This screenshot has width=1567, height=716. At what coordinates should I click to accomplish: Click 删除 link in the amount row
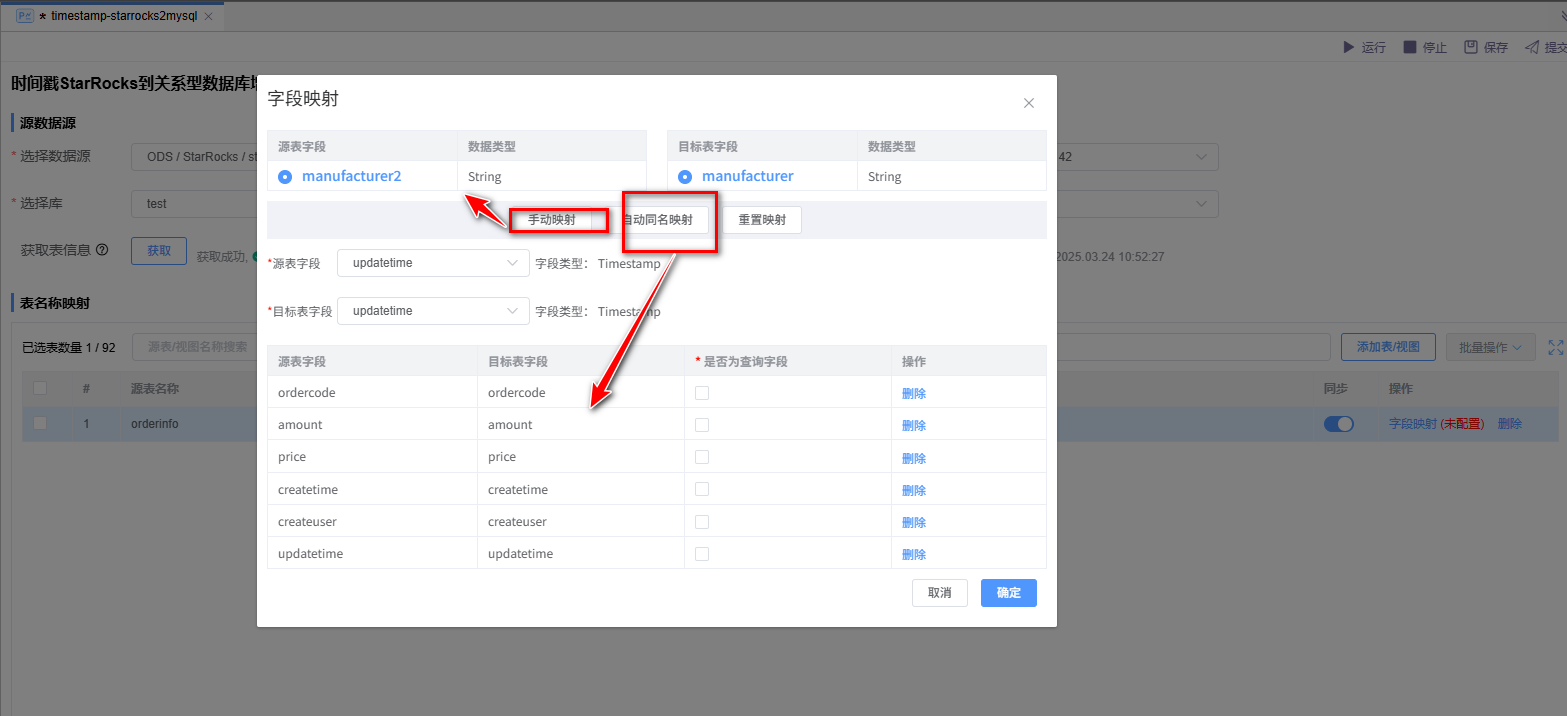[913, 425]
